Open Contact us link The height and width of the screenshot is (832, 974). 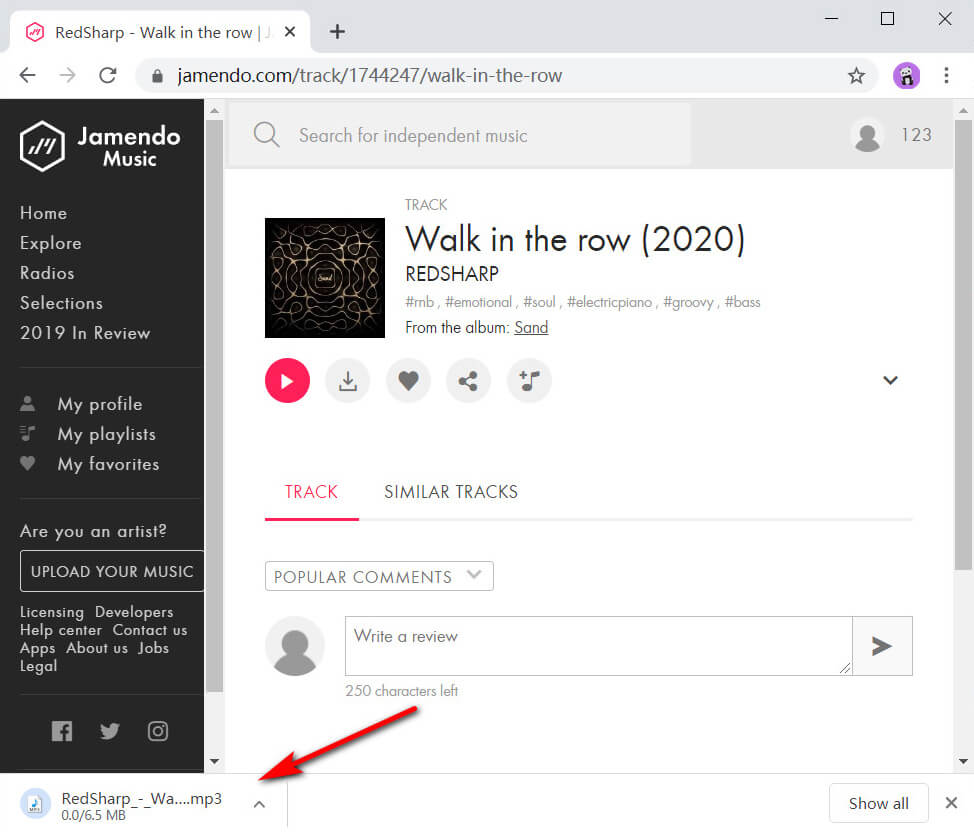pos(150,630)
